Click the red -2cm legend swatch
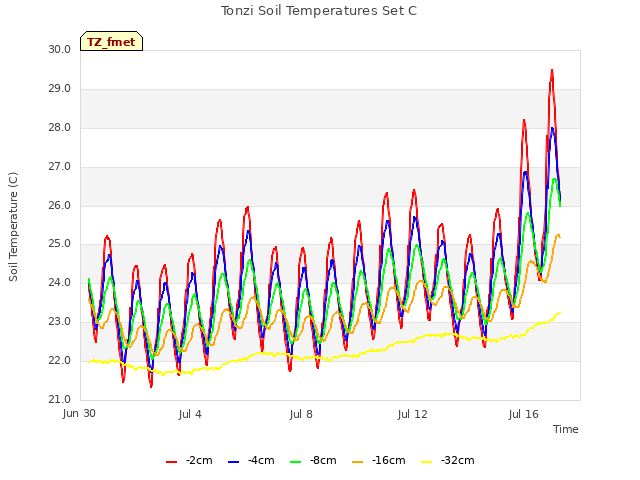 tap(171, 462)
